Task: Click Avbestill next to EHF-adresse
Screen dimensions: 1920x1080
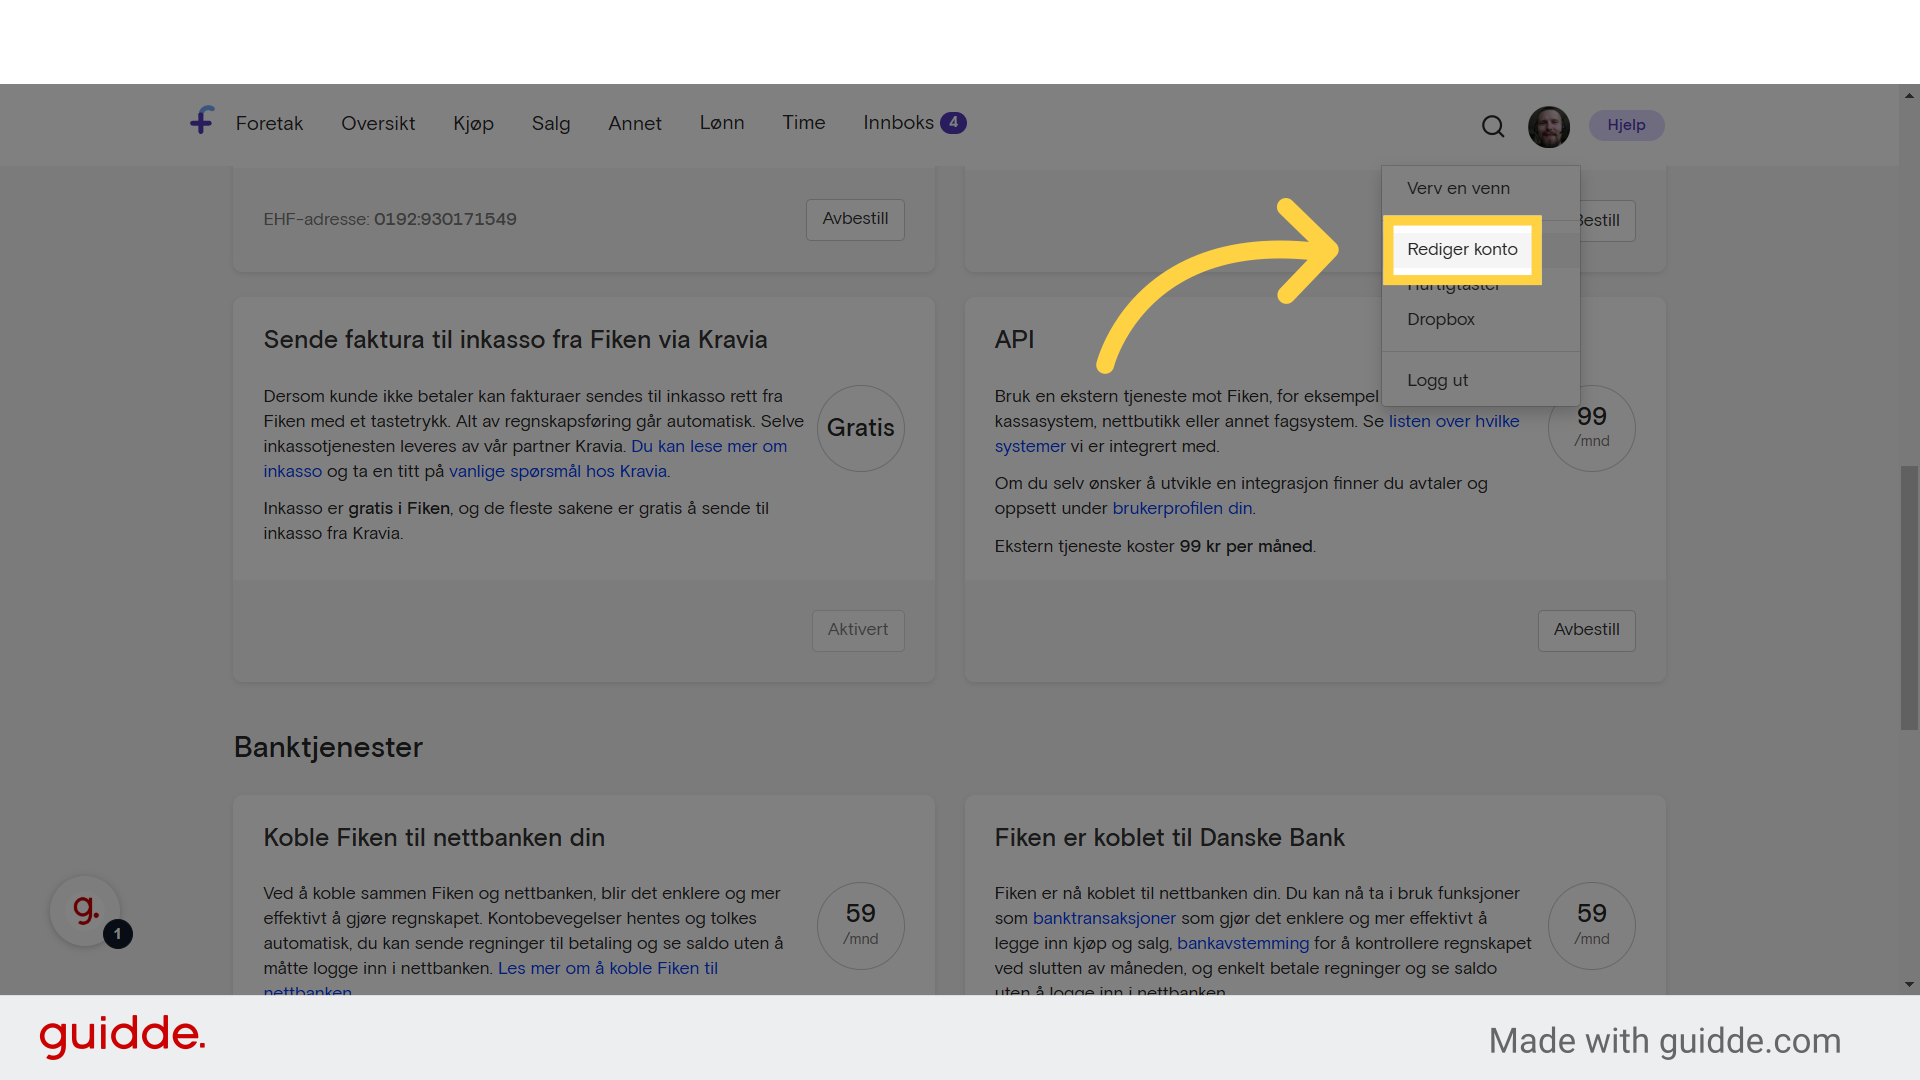Action: click(x=855, y=219)
